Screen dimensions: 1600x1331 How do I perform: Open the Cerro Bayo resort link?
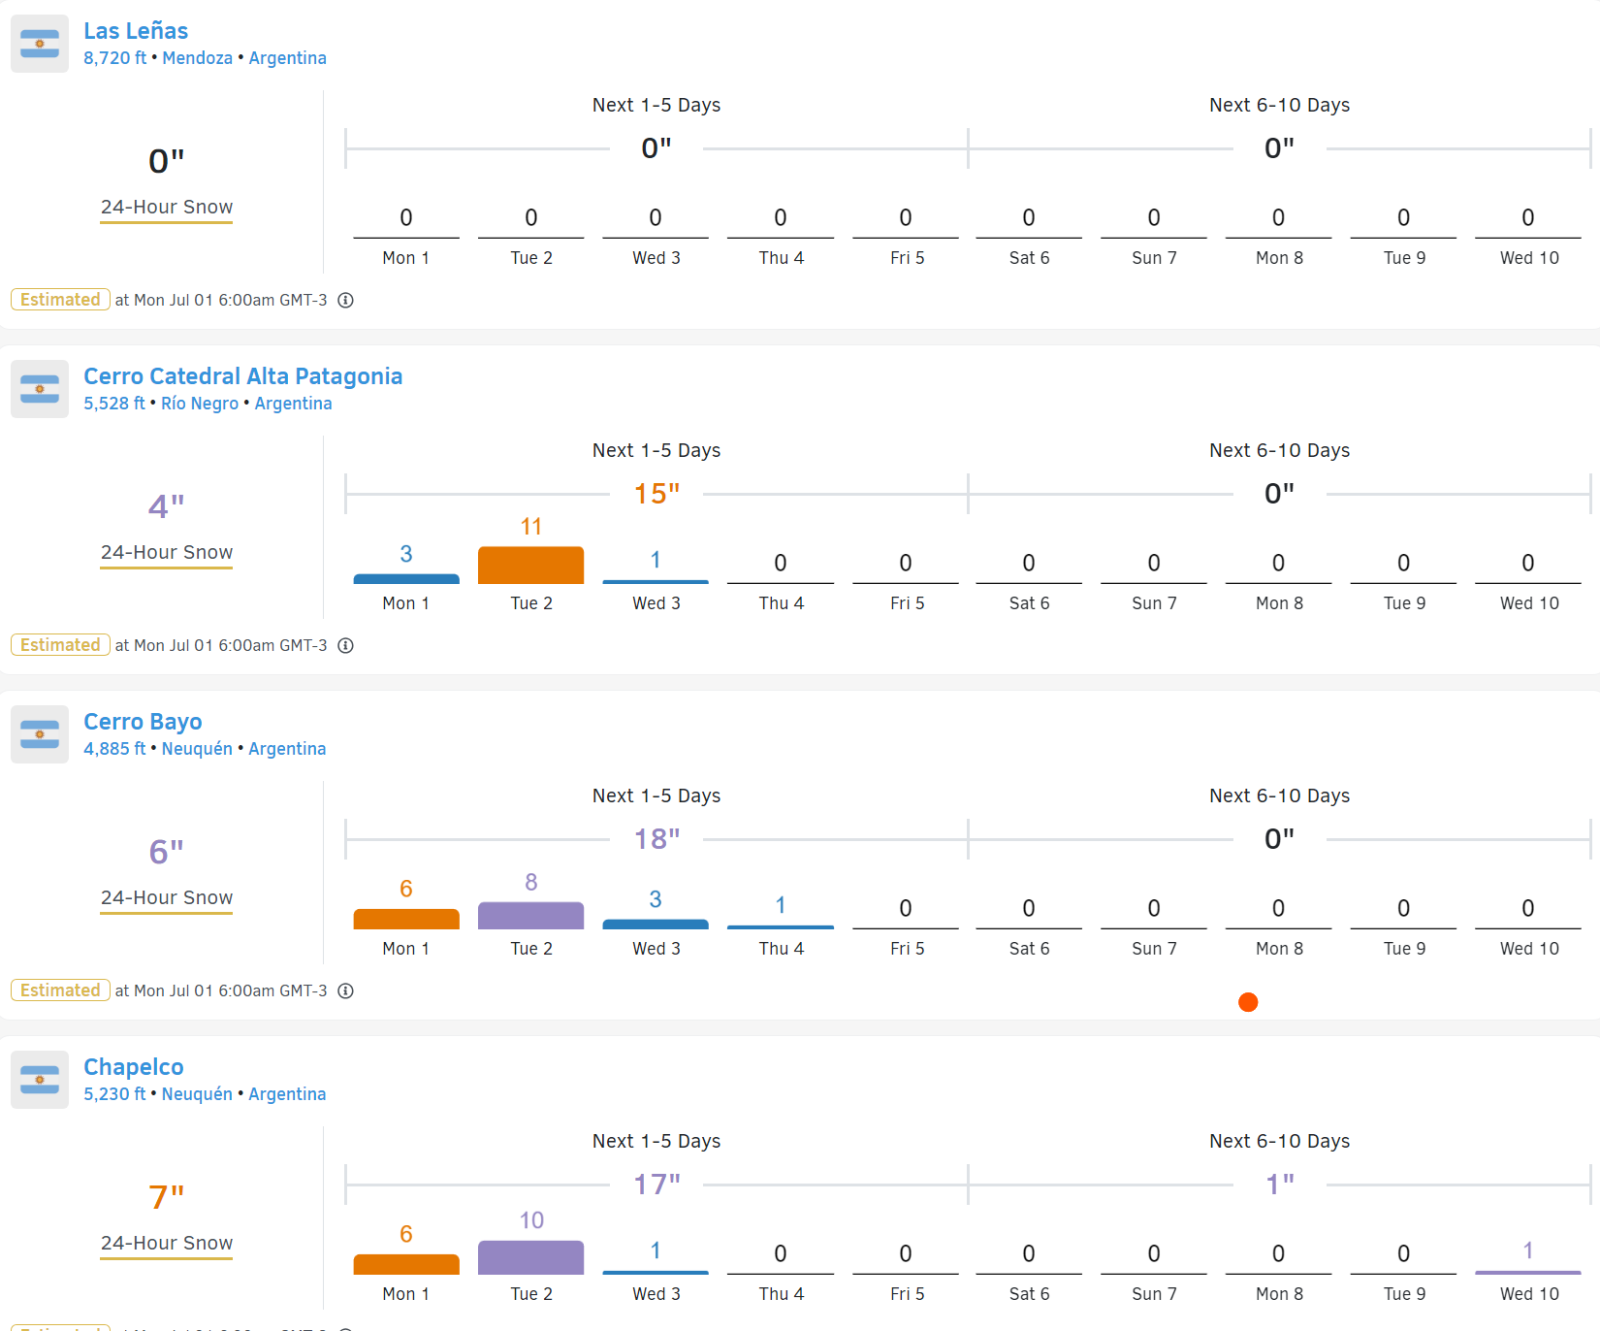pyautogui.click(x=142, y=722)
